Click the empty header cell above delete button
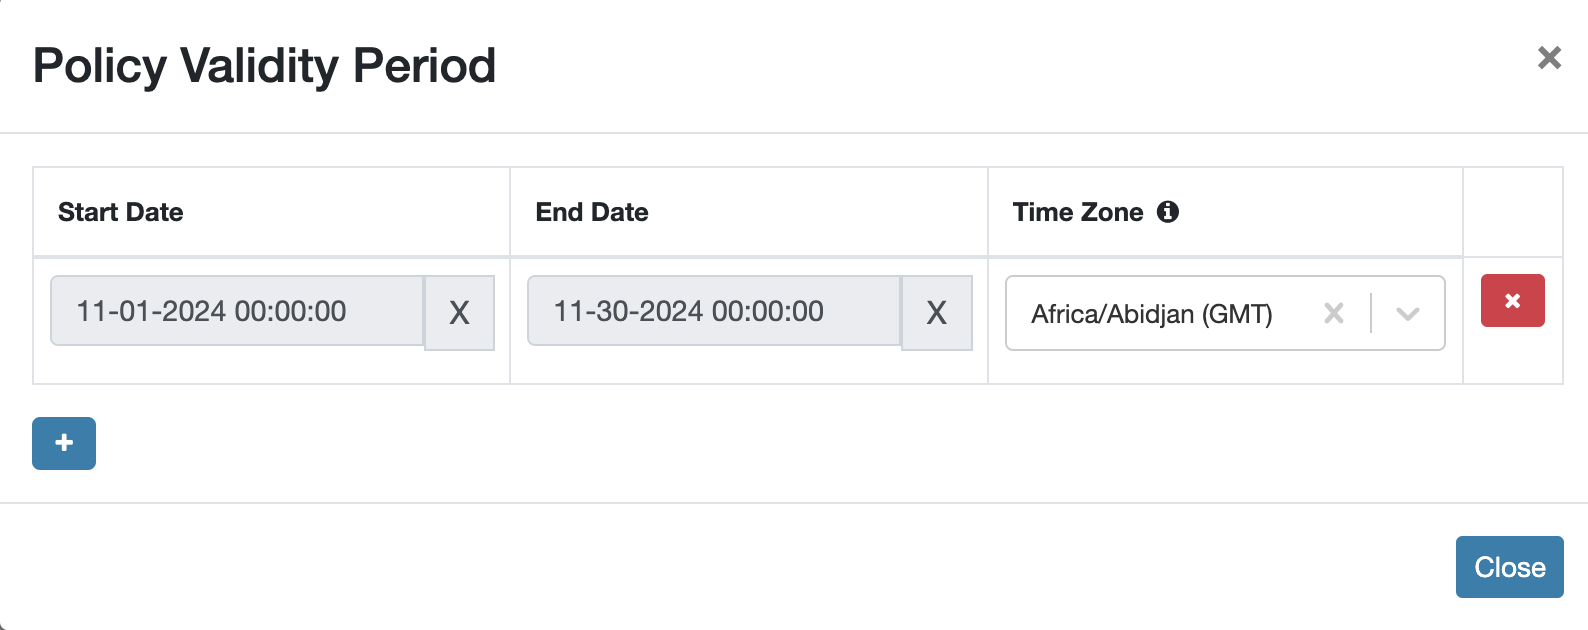The image size is (1588, 630). (1512, 212)
